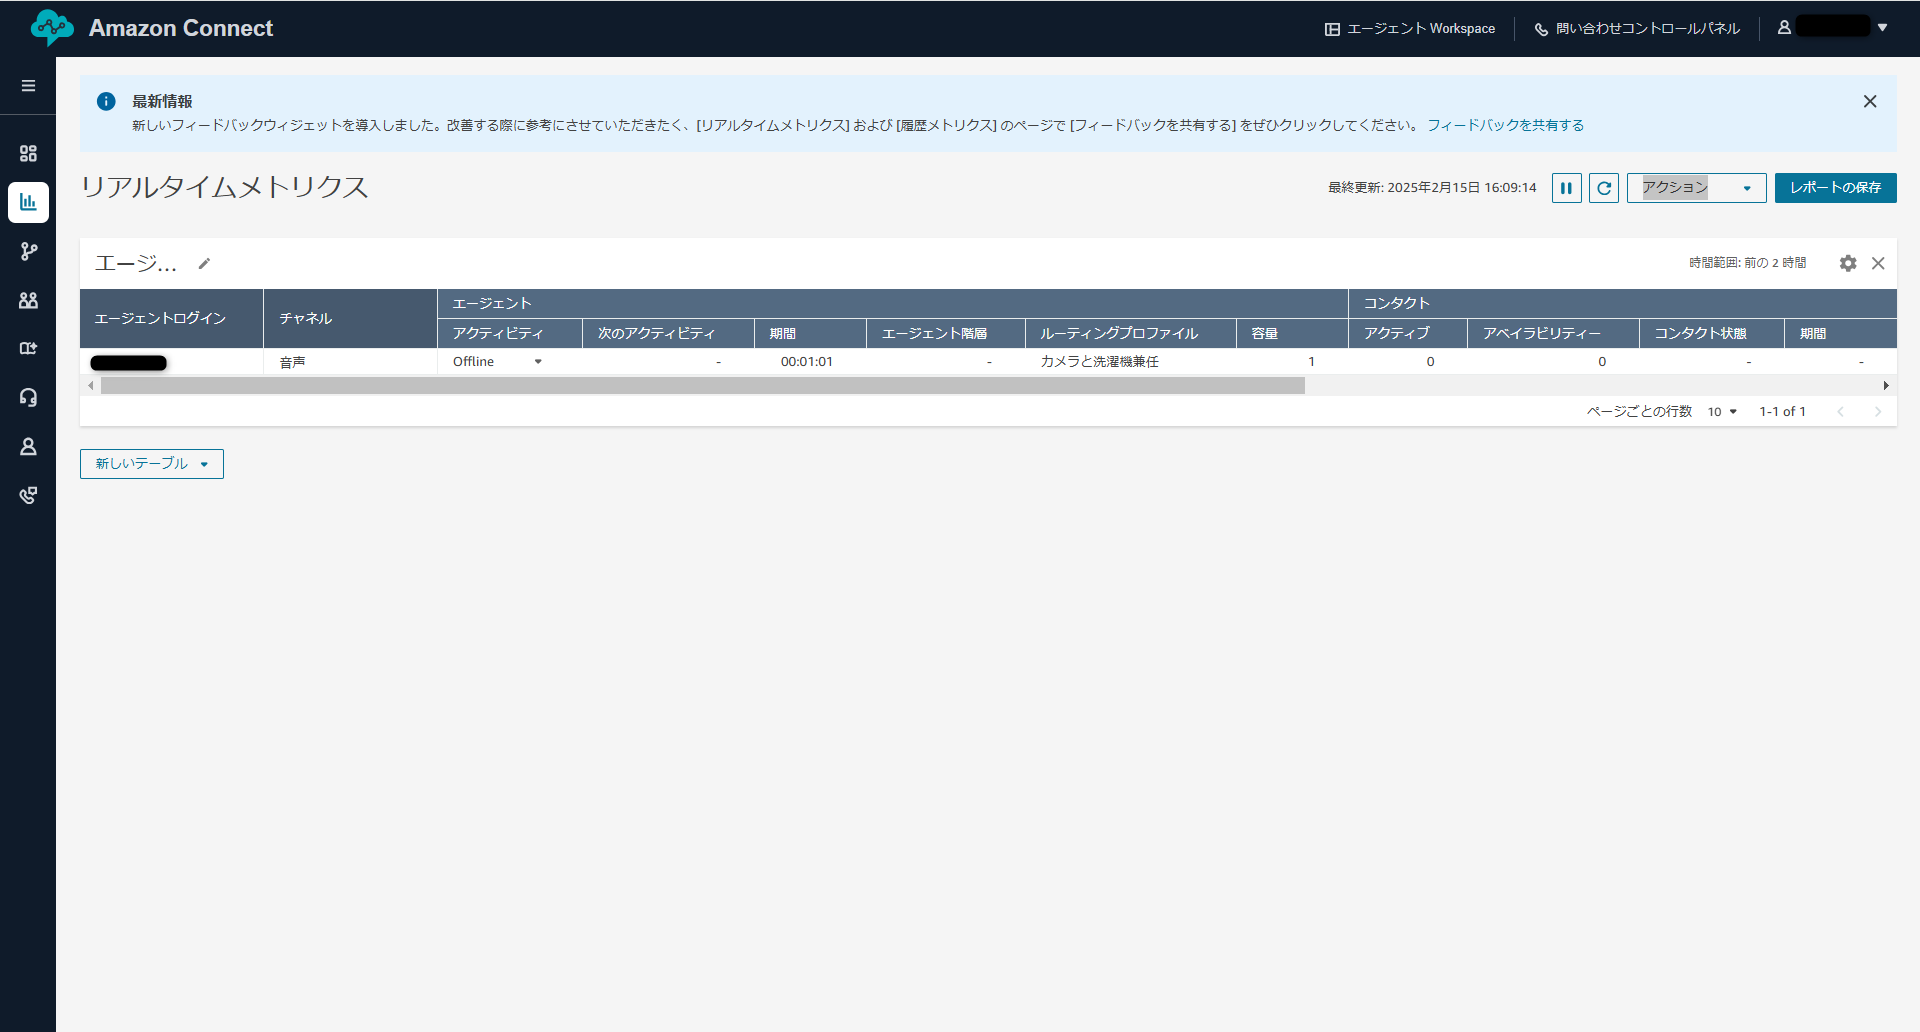Open table settings gear icon
Image resolution: width=1920 pixels, height=1032 pixels.
(x=1847, y=263)
